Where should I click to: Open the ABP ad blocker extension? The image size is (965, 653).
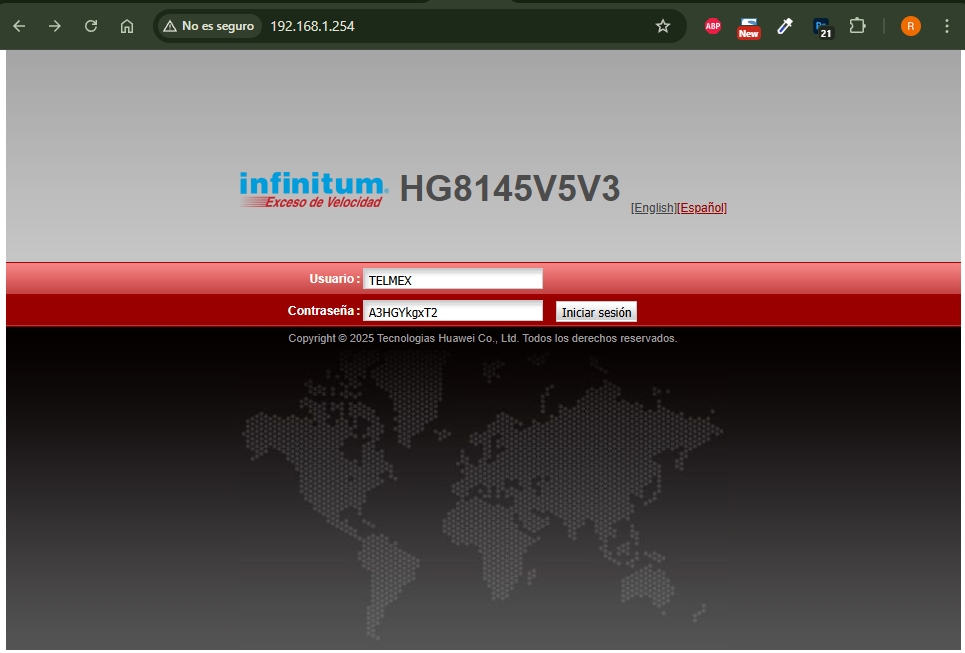click(x=713, y=26)
